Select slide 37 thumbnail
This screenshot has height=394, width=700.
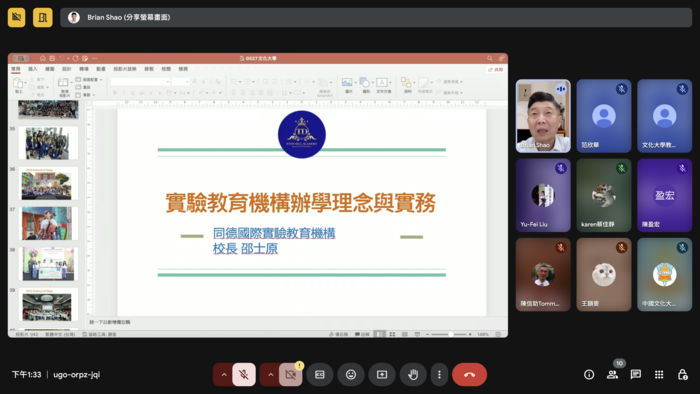click(48, 224)
